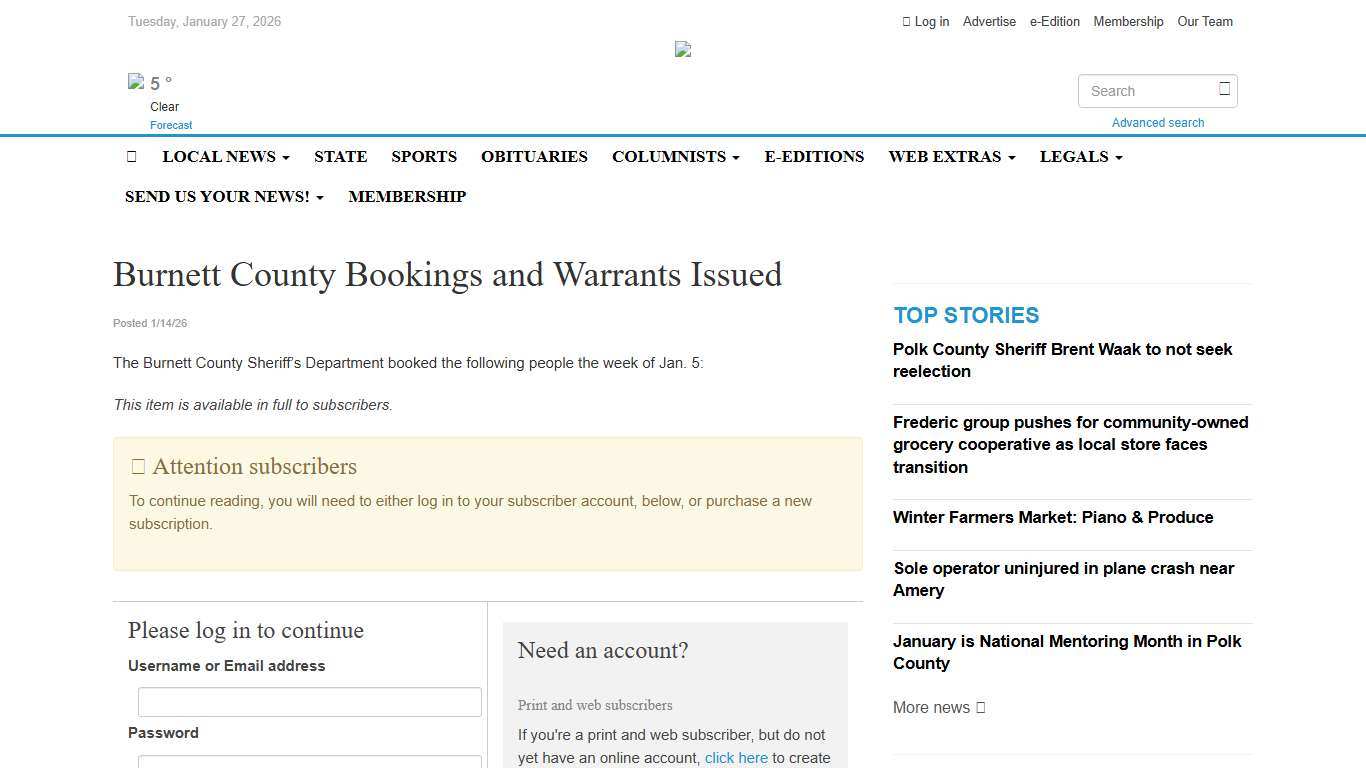The height and width of the screenshot is (768, 1366).
Task: Open the Polk County Sheriff story
Action: (1062, 360)
